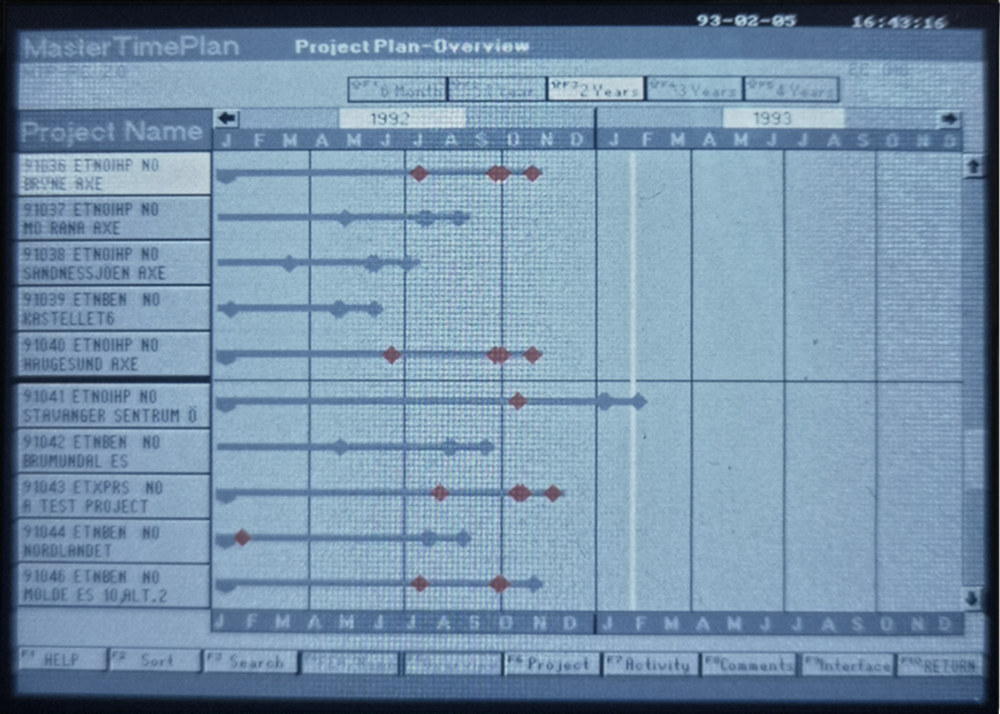Click the MasterTimePlan application title

(x=131, y=47)
